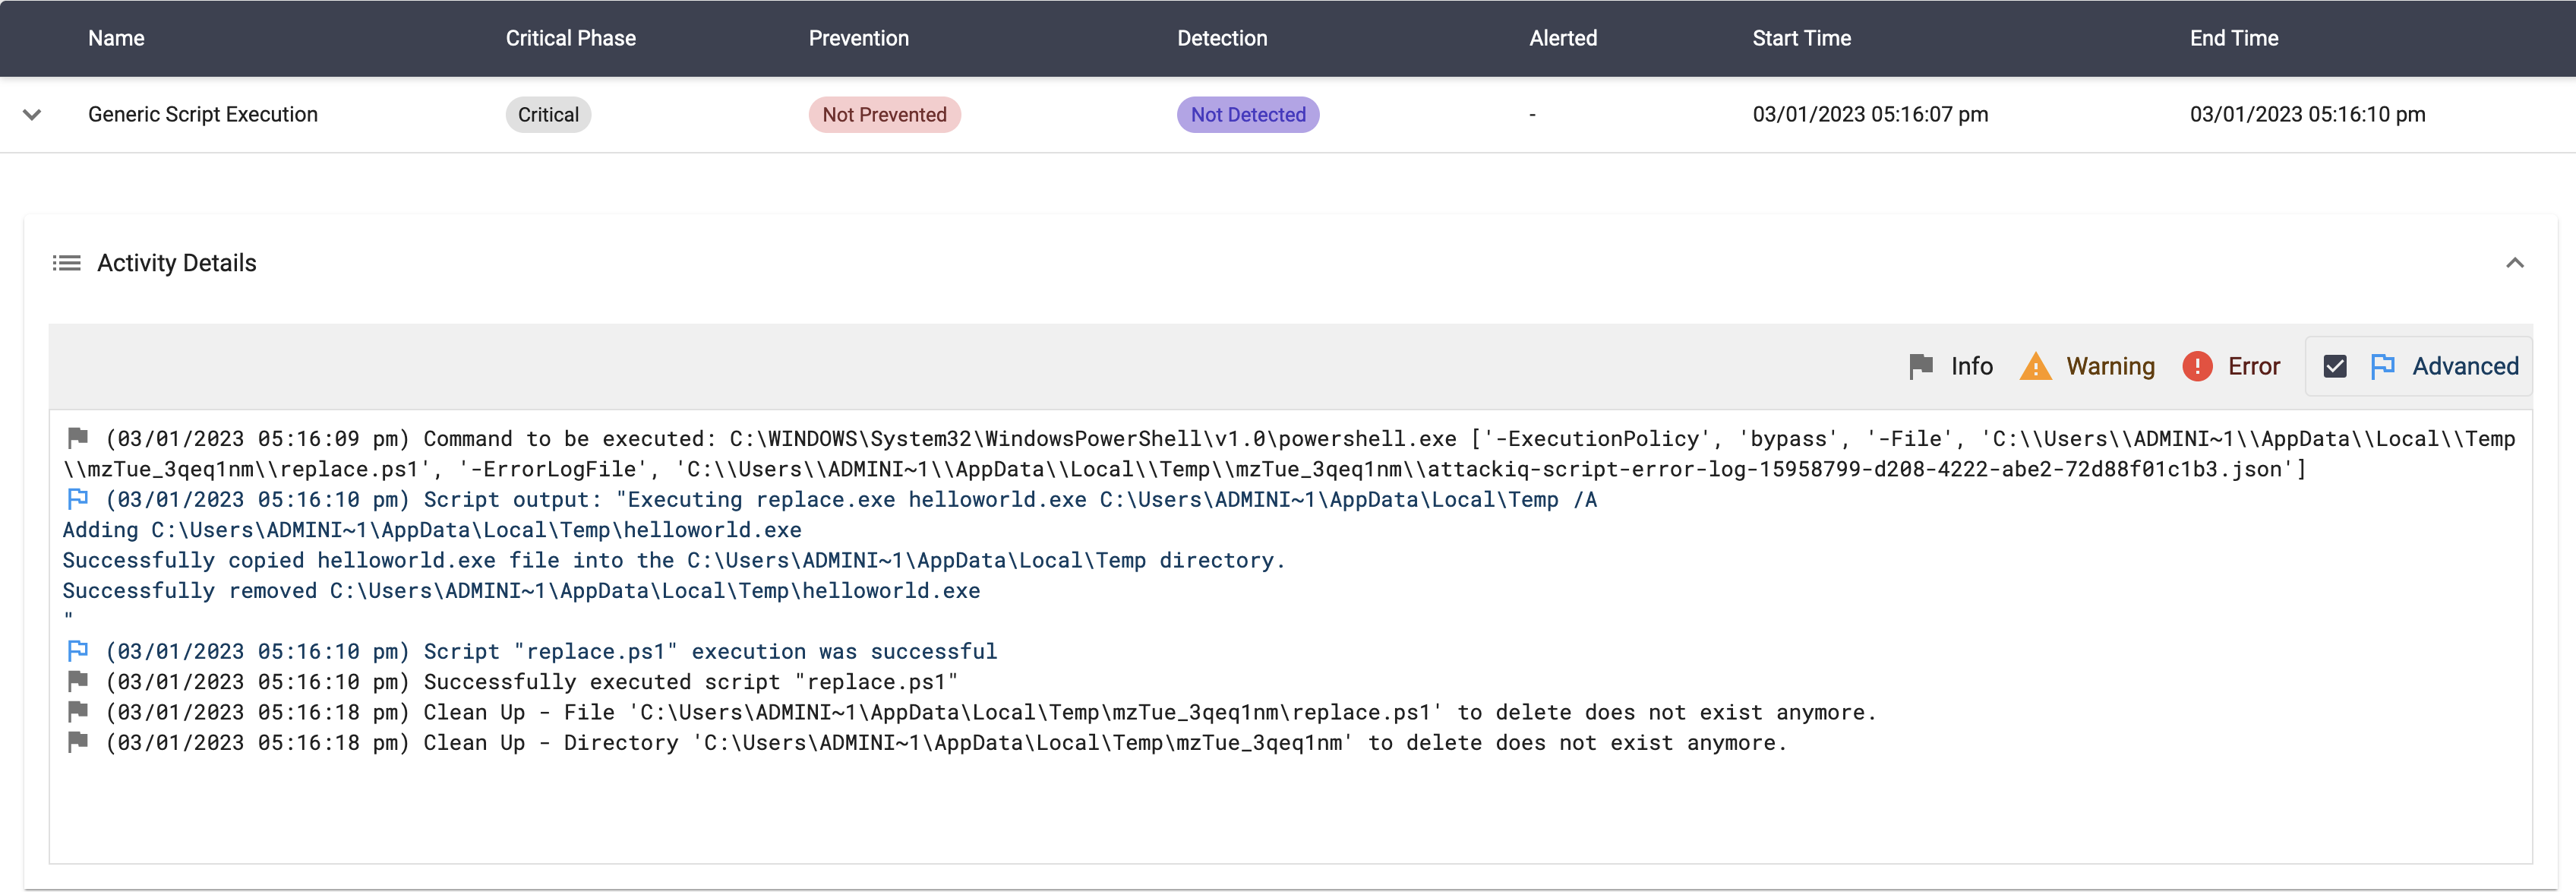Sort by the Start Time column header
This screenshot has height=892, width=2576.
click(1801, 38)
